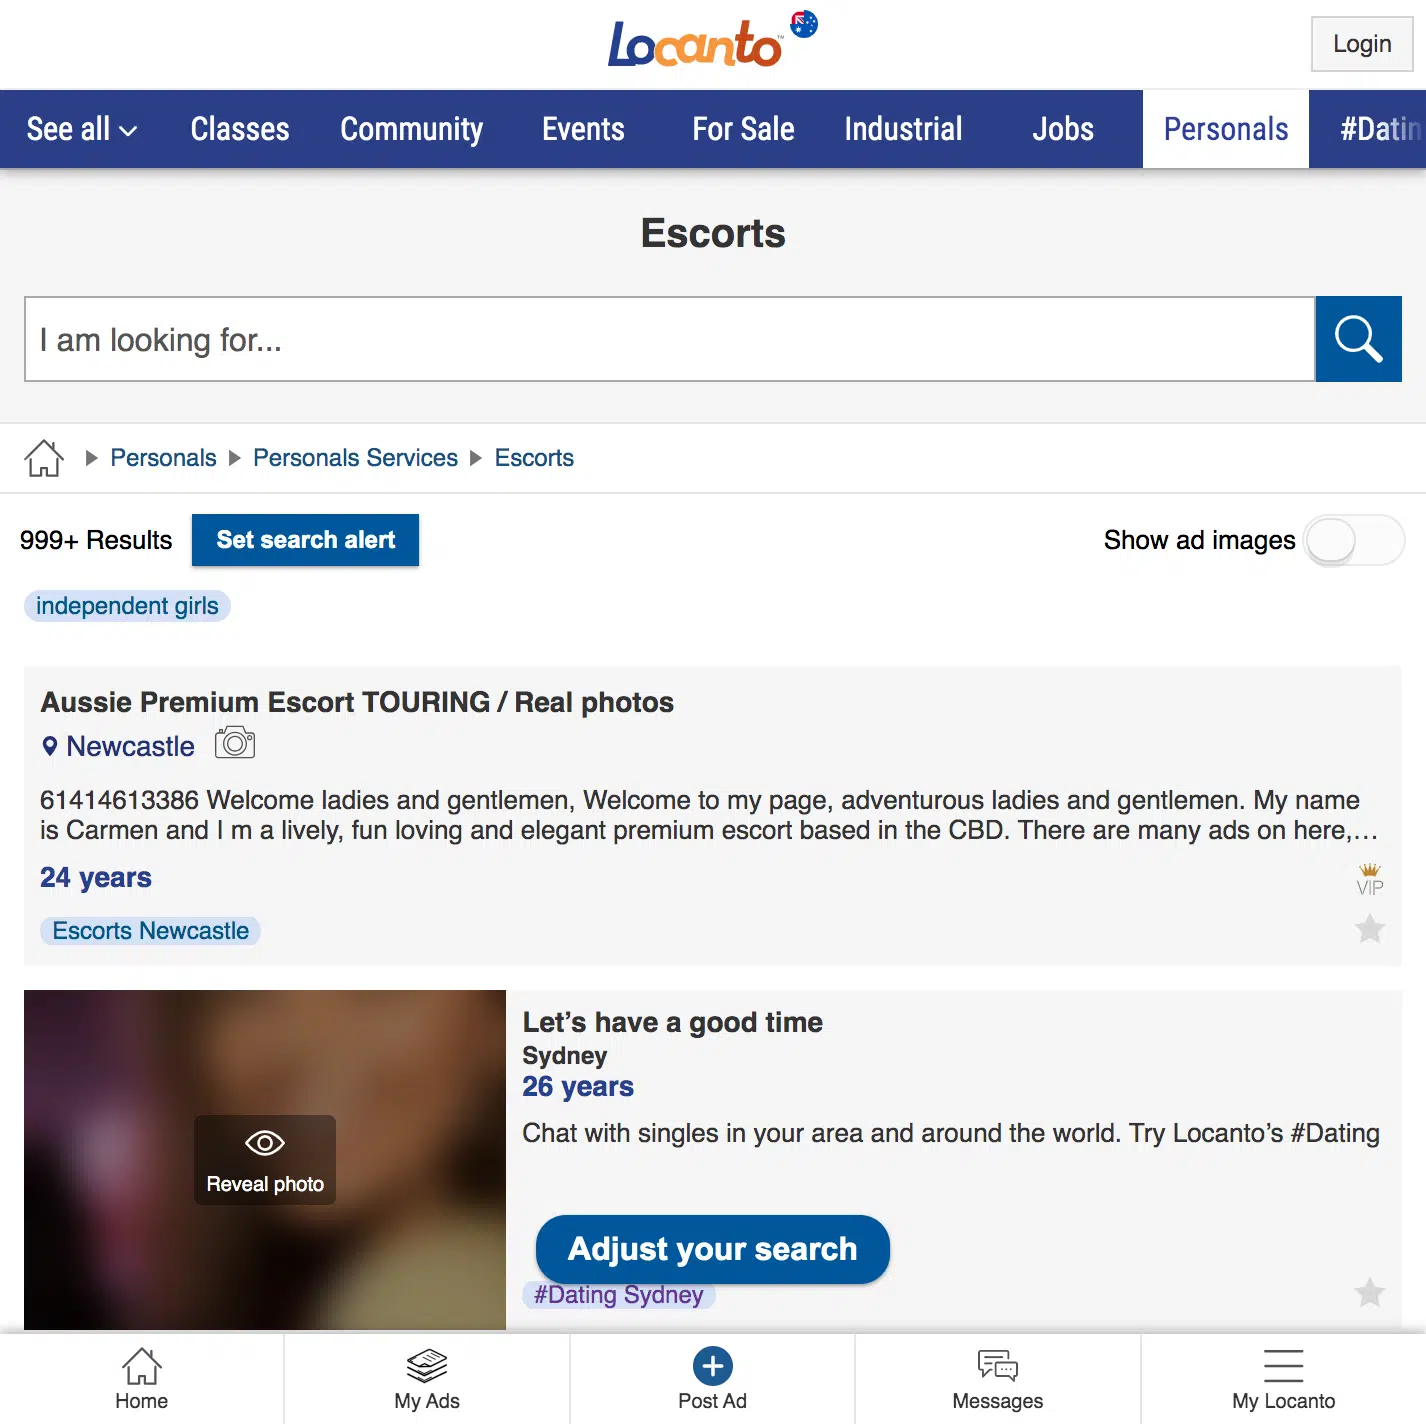Click the Locanto logo

click(695, 44)
